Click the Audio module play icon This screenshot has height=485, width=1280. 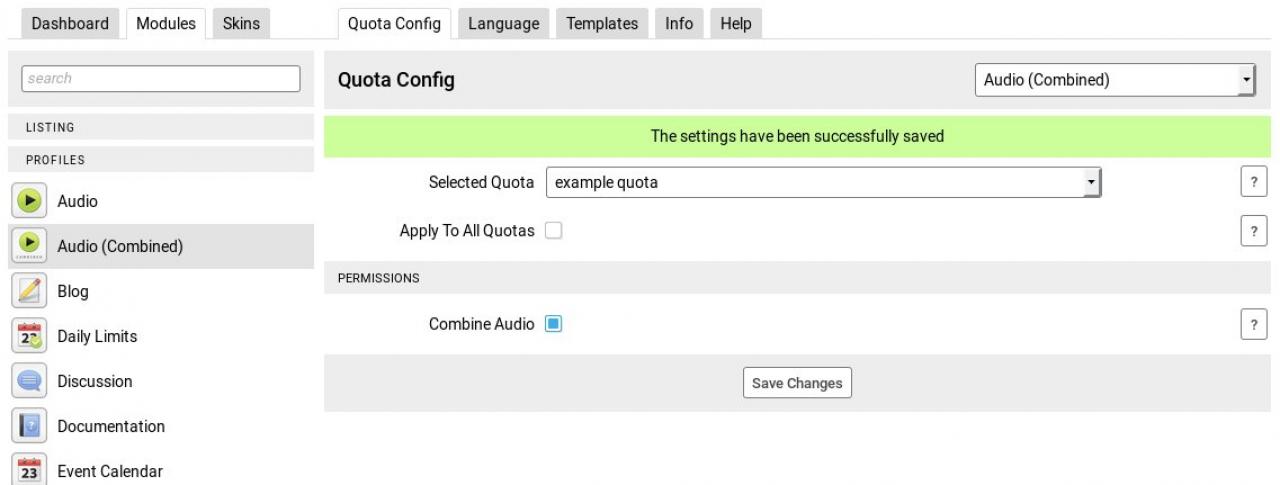point(30,201)
